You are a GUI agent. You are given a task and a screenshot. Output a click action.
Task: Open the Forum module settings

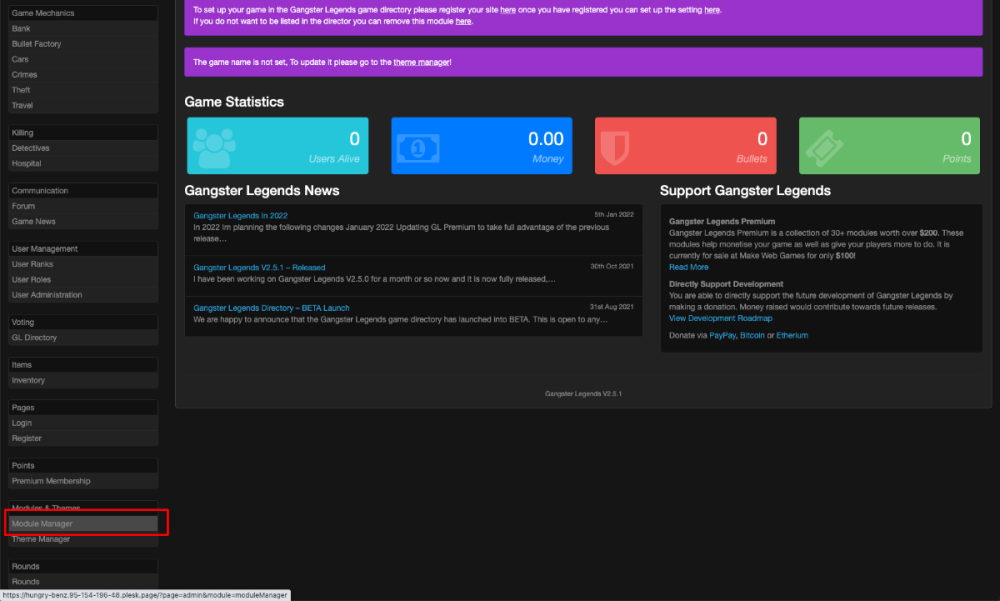[x=23, y=205]
